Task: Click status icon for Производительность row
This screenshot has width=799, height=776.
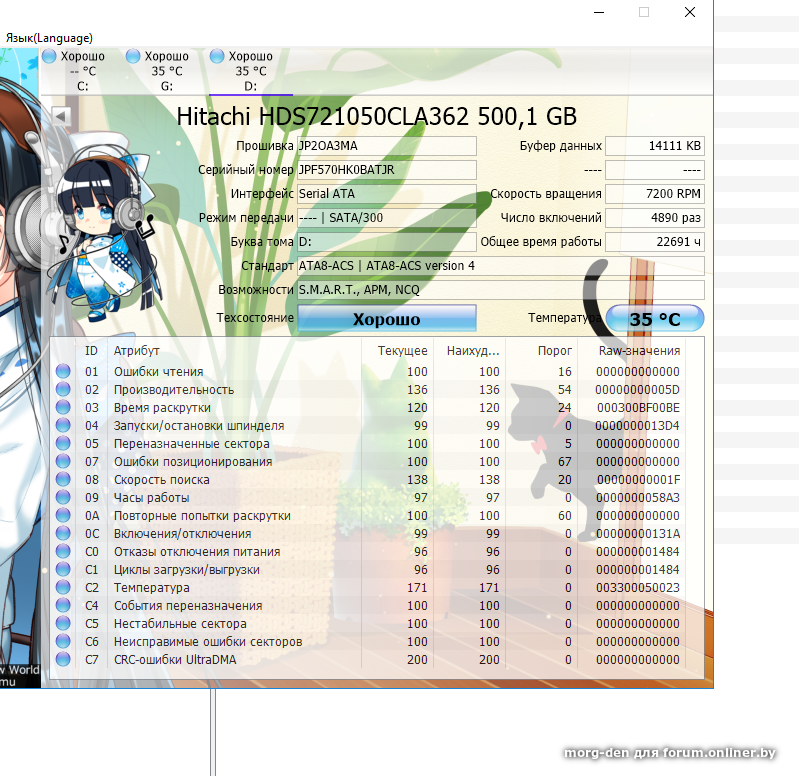Action: pos(63,389)
